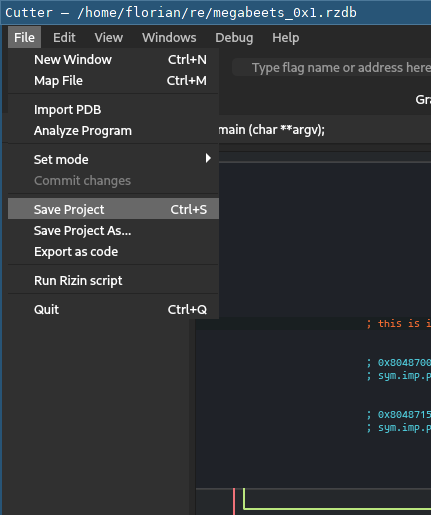The width and height of the screenshot is (431, 515).
Task: Click Run Rizin script option
Action: coord(113,281)
